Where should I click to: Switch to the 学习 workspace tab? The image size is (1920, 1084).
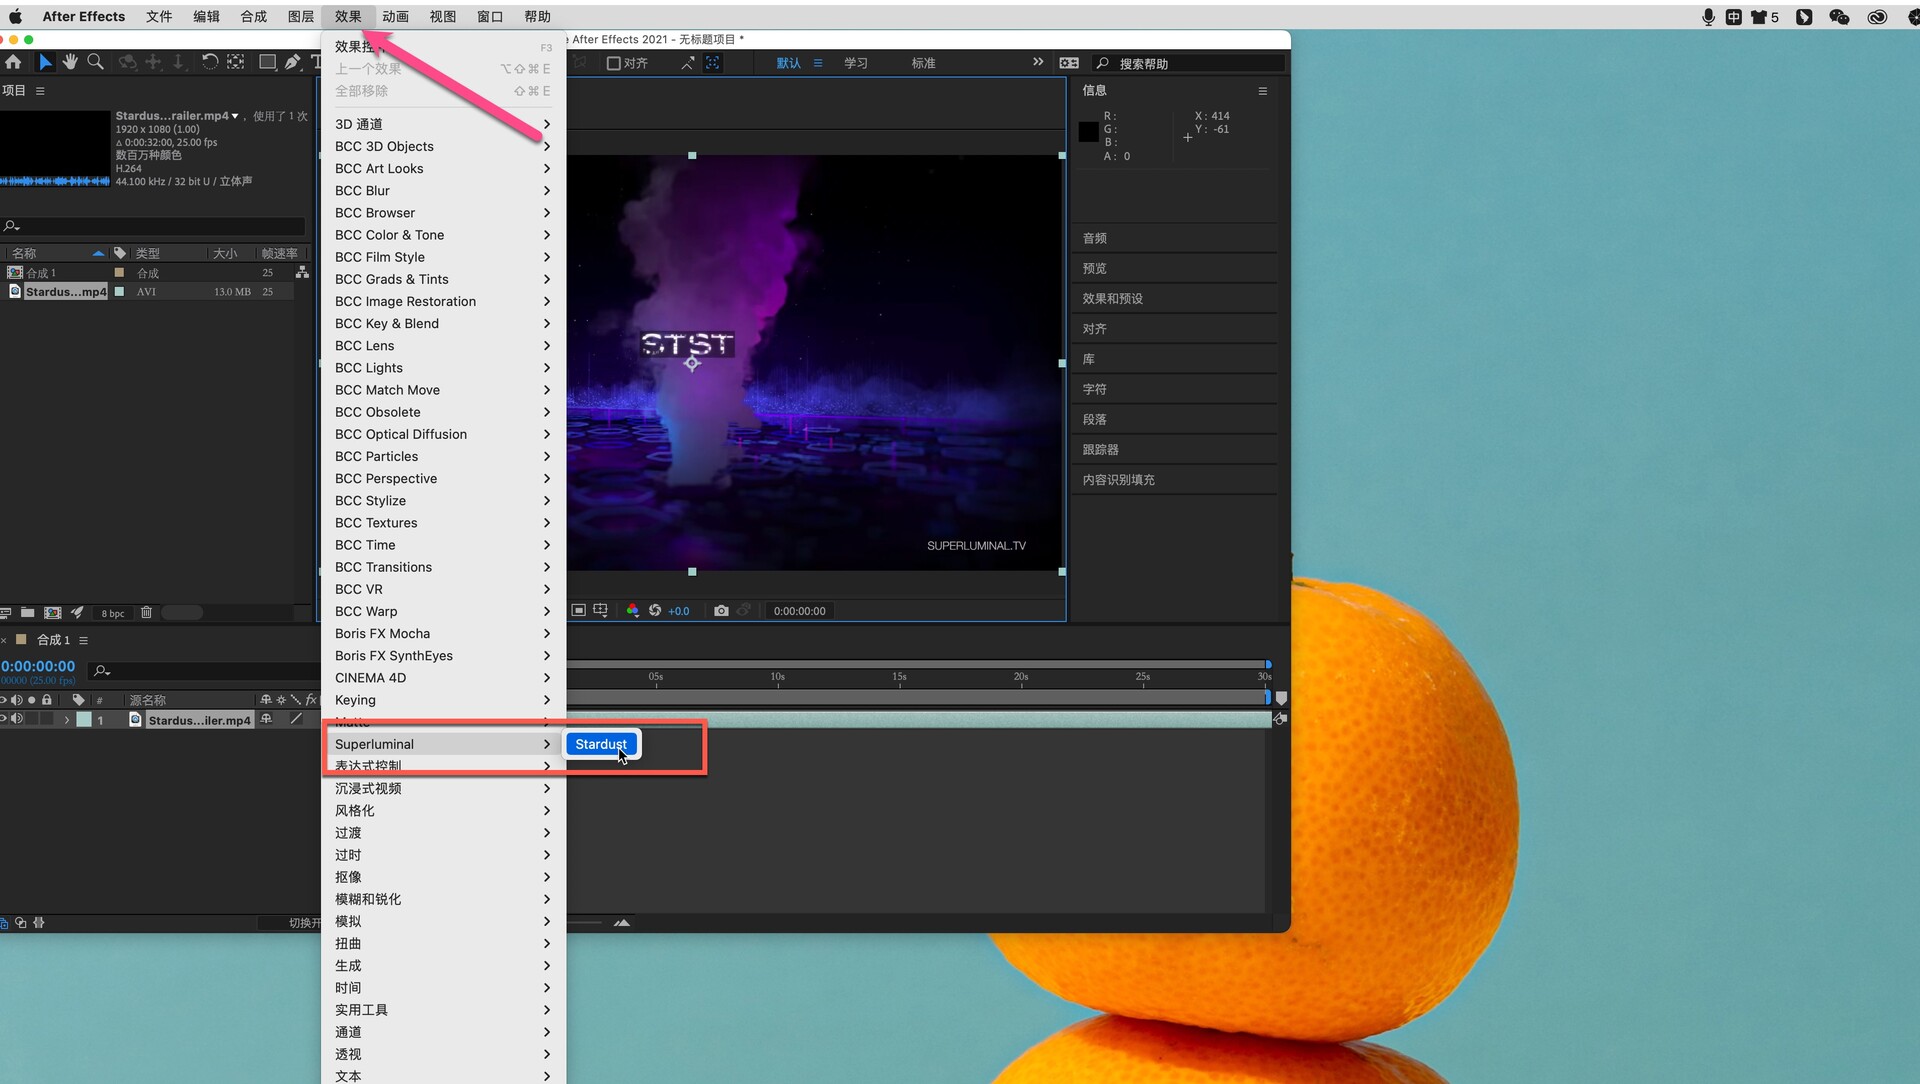[855, 63]
